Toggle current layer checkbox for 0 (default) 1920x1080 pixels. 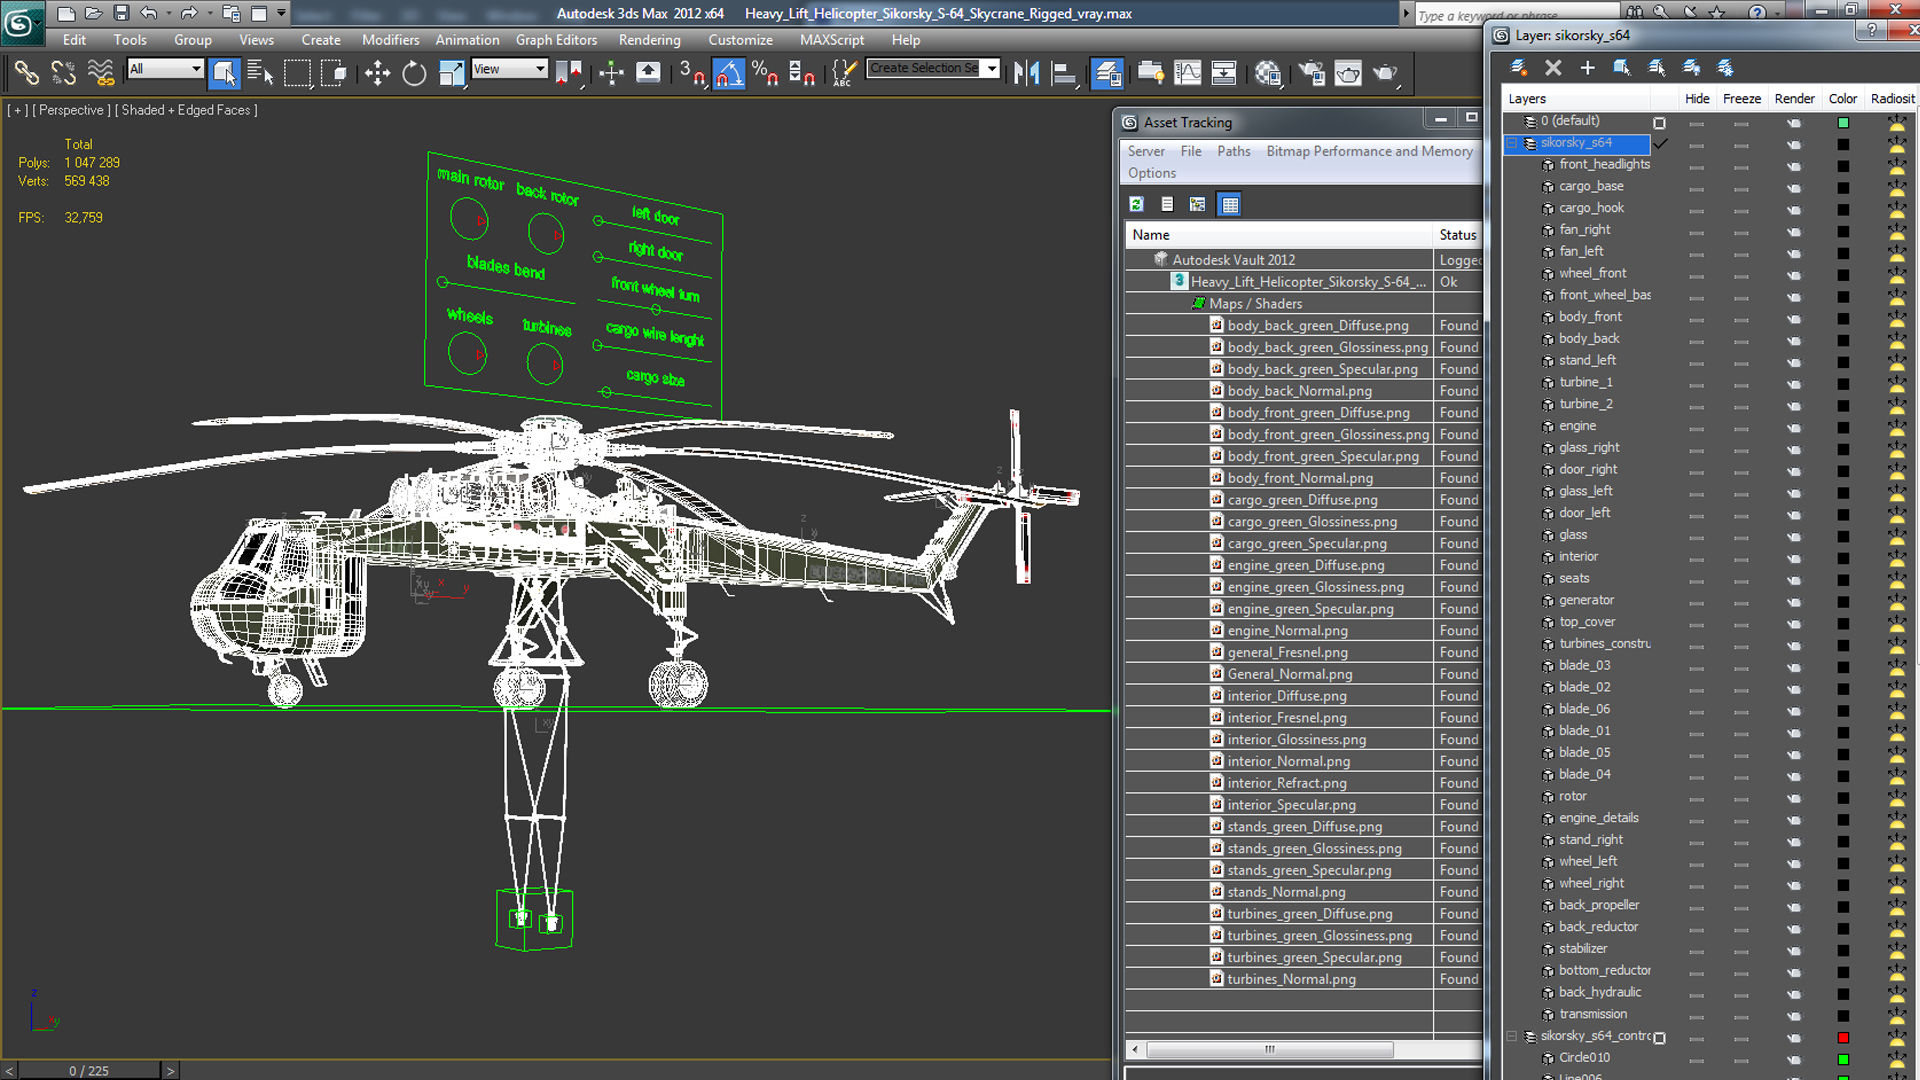1660,123
